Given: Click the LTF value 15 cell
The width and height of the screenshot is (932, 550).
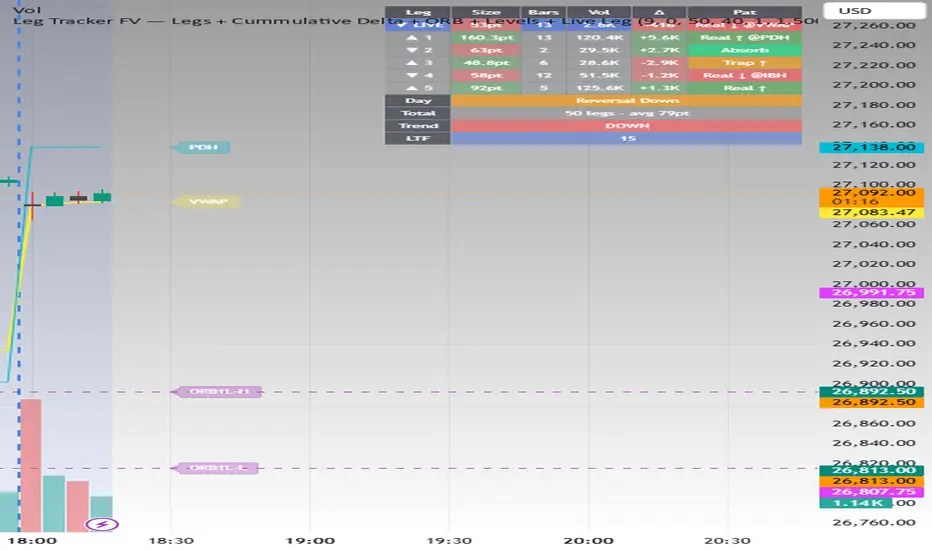Looking at the screenshot, I should (626, 139).
